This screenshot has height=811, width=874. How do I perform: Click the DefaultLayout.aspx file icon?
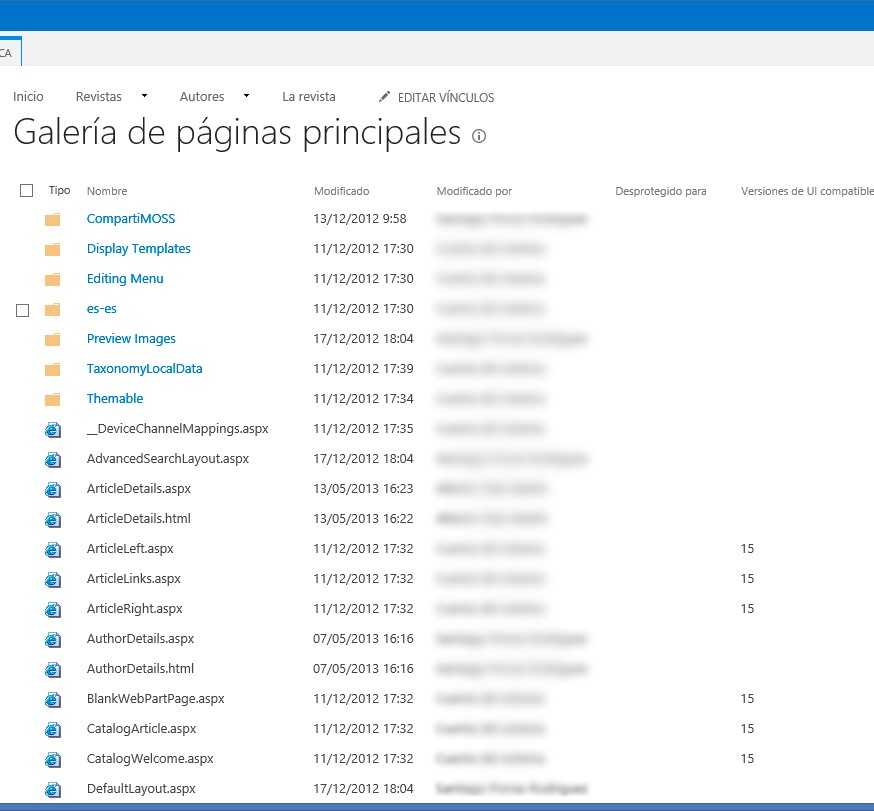pyautogui.click(x=53, y=789)
